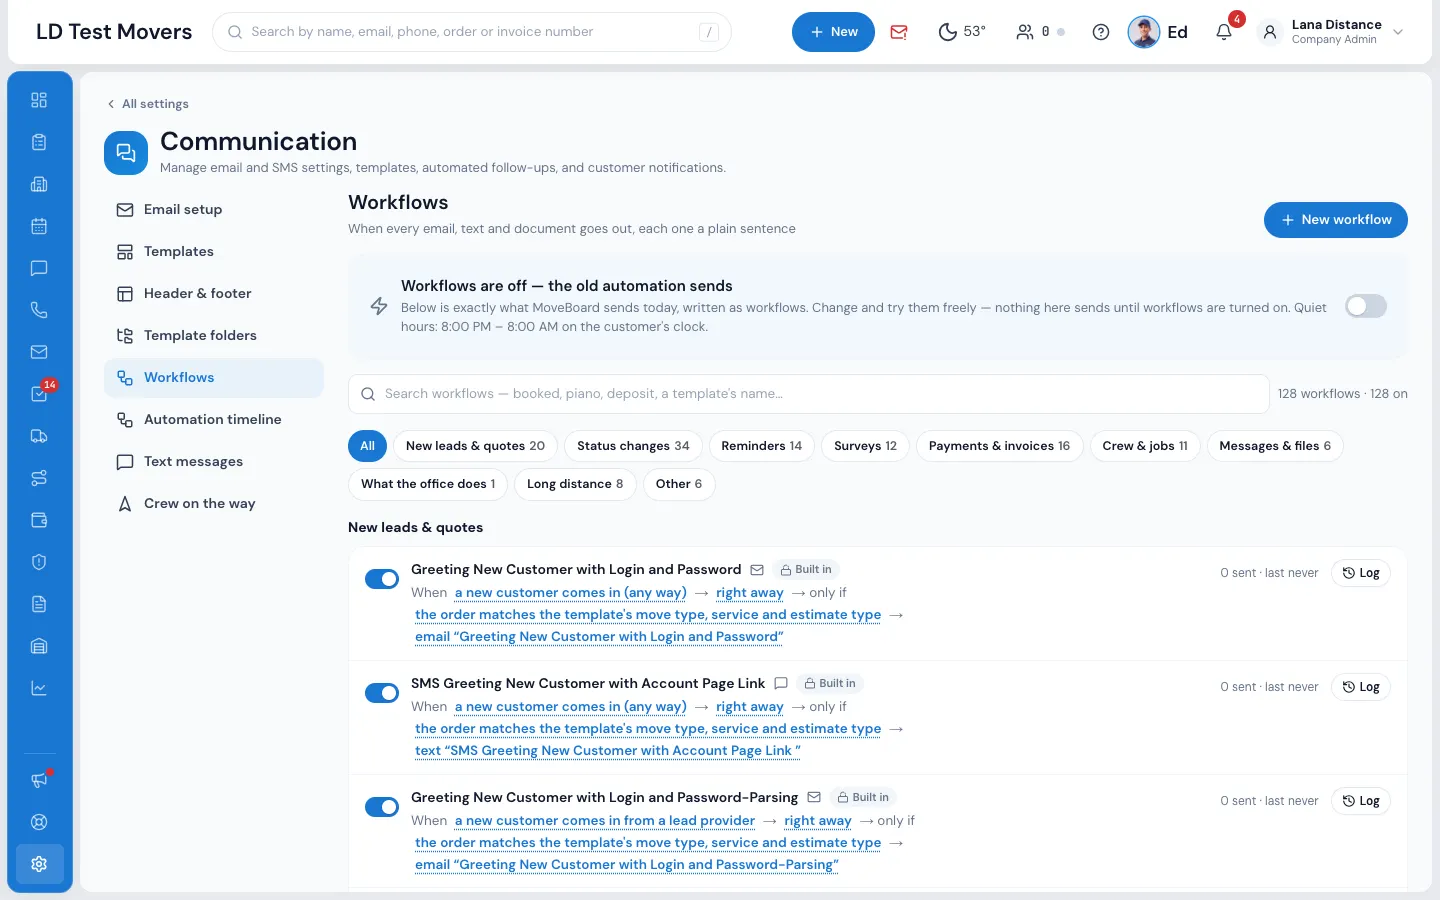The image size is (1440, 900).
Task: Open tasks icon with 14 badge
Action: point(39,394)
